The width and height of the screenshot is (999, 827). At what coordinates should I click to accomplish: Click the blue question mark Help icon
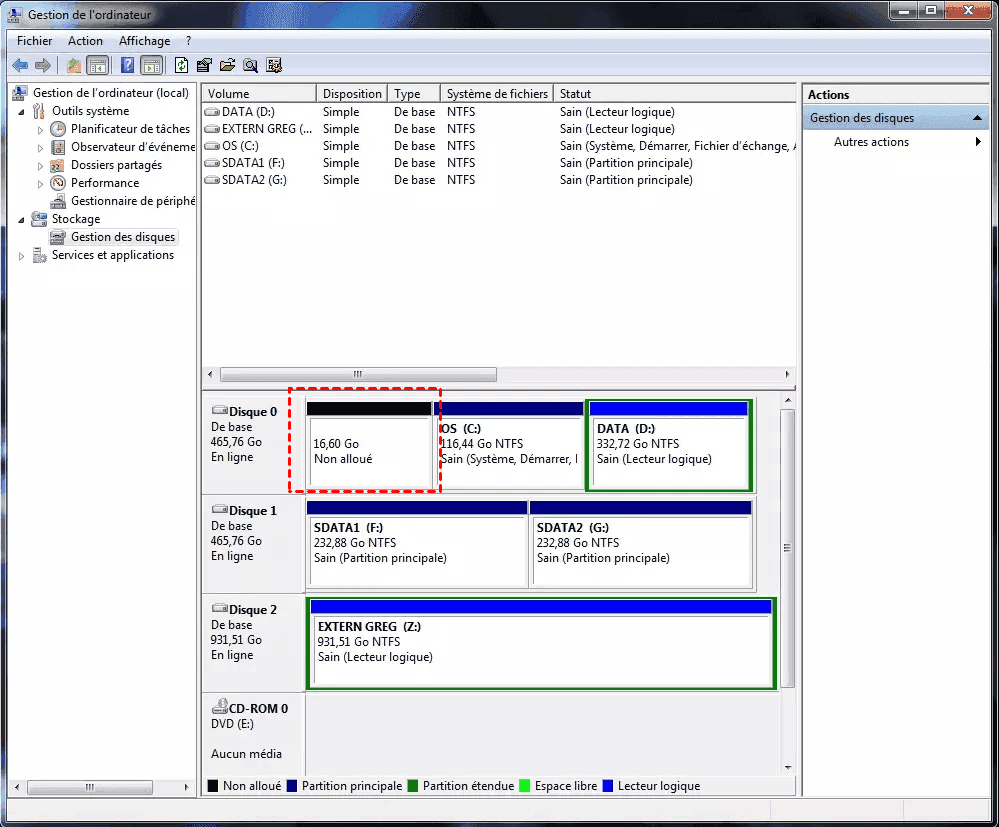(x=127, y=66)
